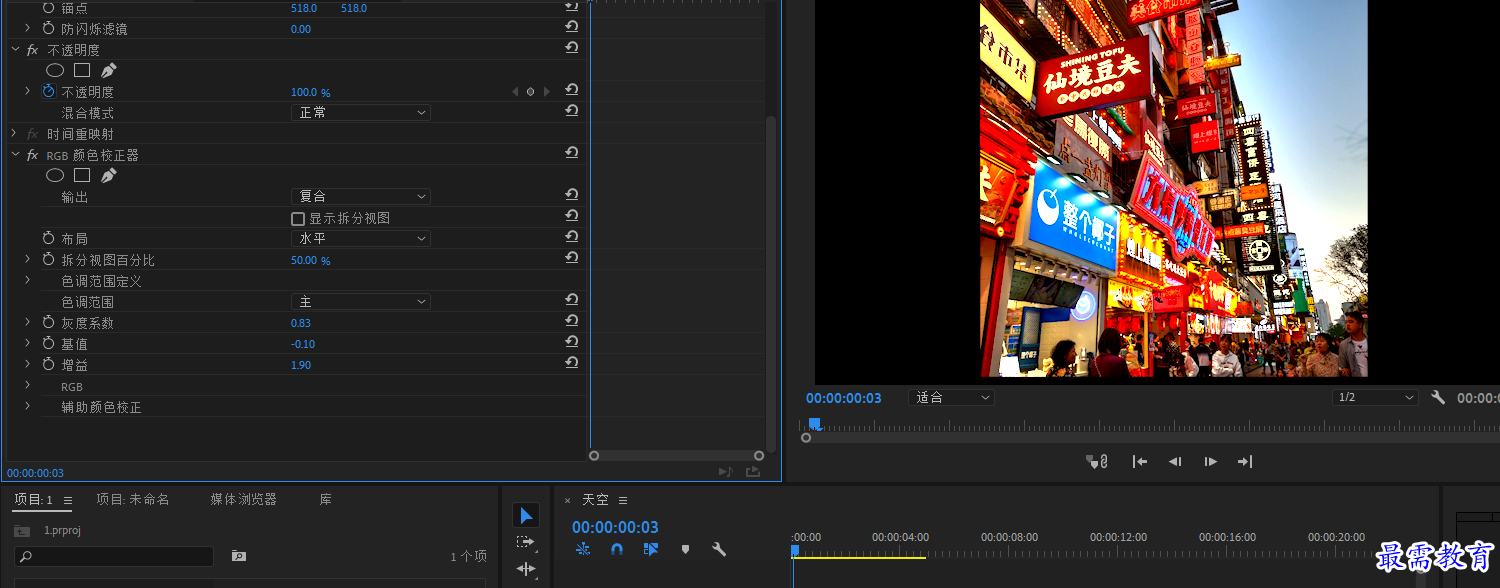This screenshot has height=588, width=1500.
Task: Expand the 色调范围定义 section
Action: (28, 280)
